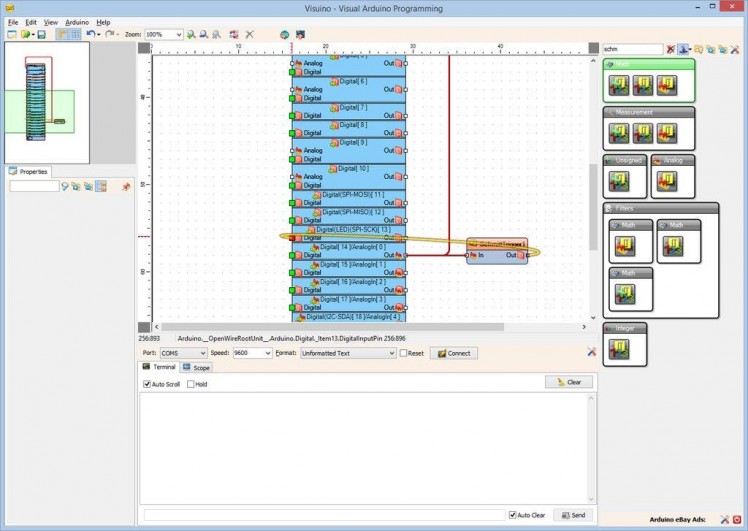Click the Undo arrow in toolbar
This screenshot has width=748, height=531.
(x=90, y=34)
